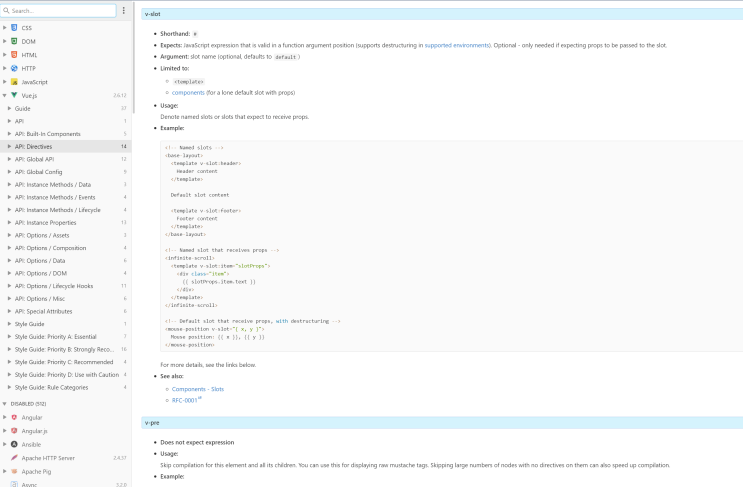Image resolution: width=743 pixels, height=487 pixels.
Task: Click the default argument code tag
Action: [286, 57]
